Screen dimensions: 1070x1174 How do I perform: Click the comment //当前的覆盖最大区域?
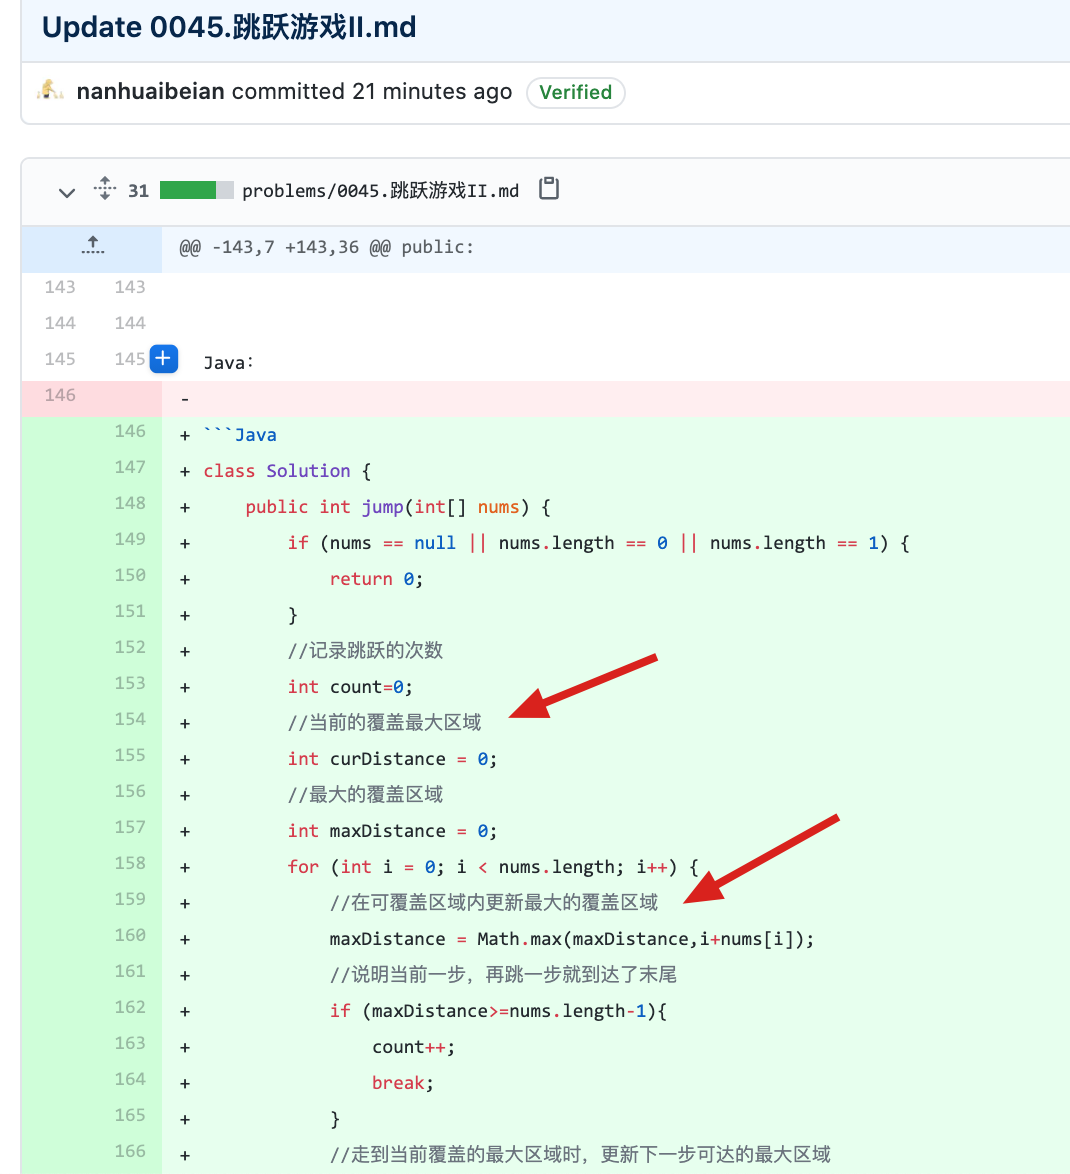(384, 723)
